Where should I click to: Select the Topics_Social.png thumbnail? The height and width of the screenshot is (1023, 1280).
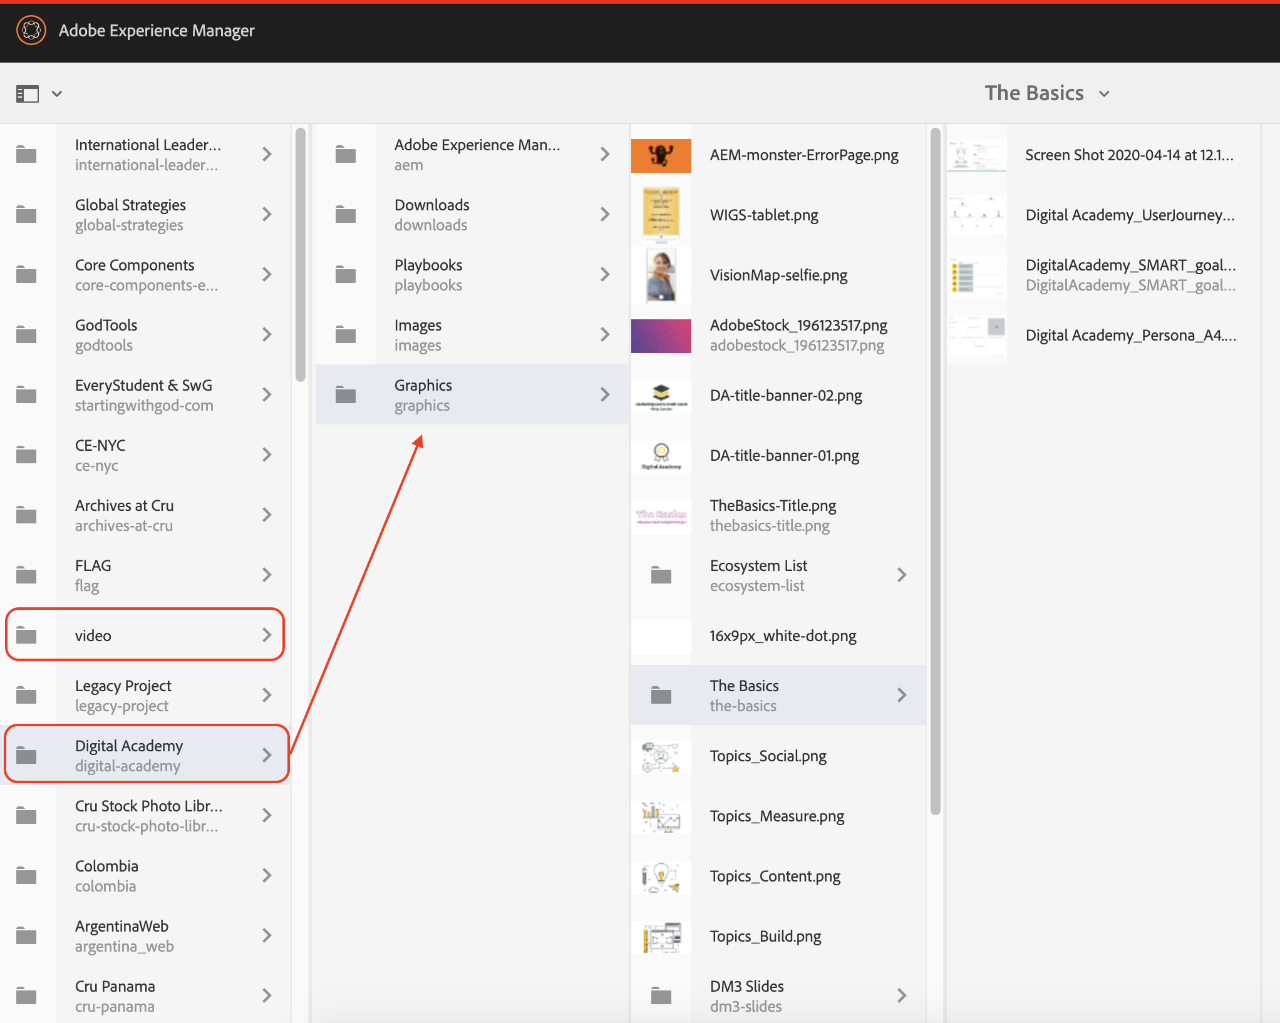(661, 756)
